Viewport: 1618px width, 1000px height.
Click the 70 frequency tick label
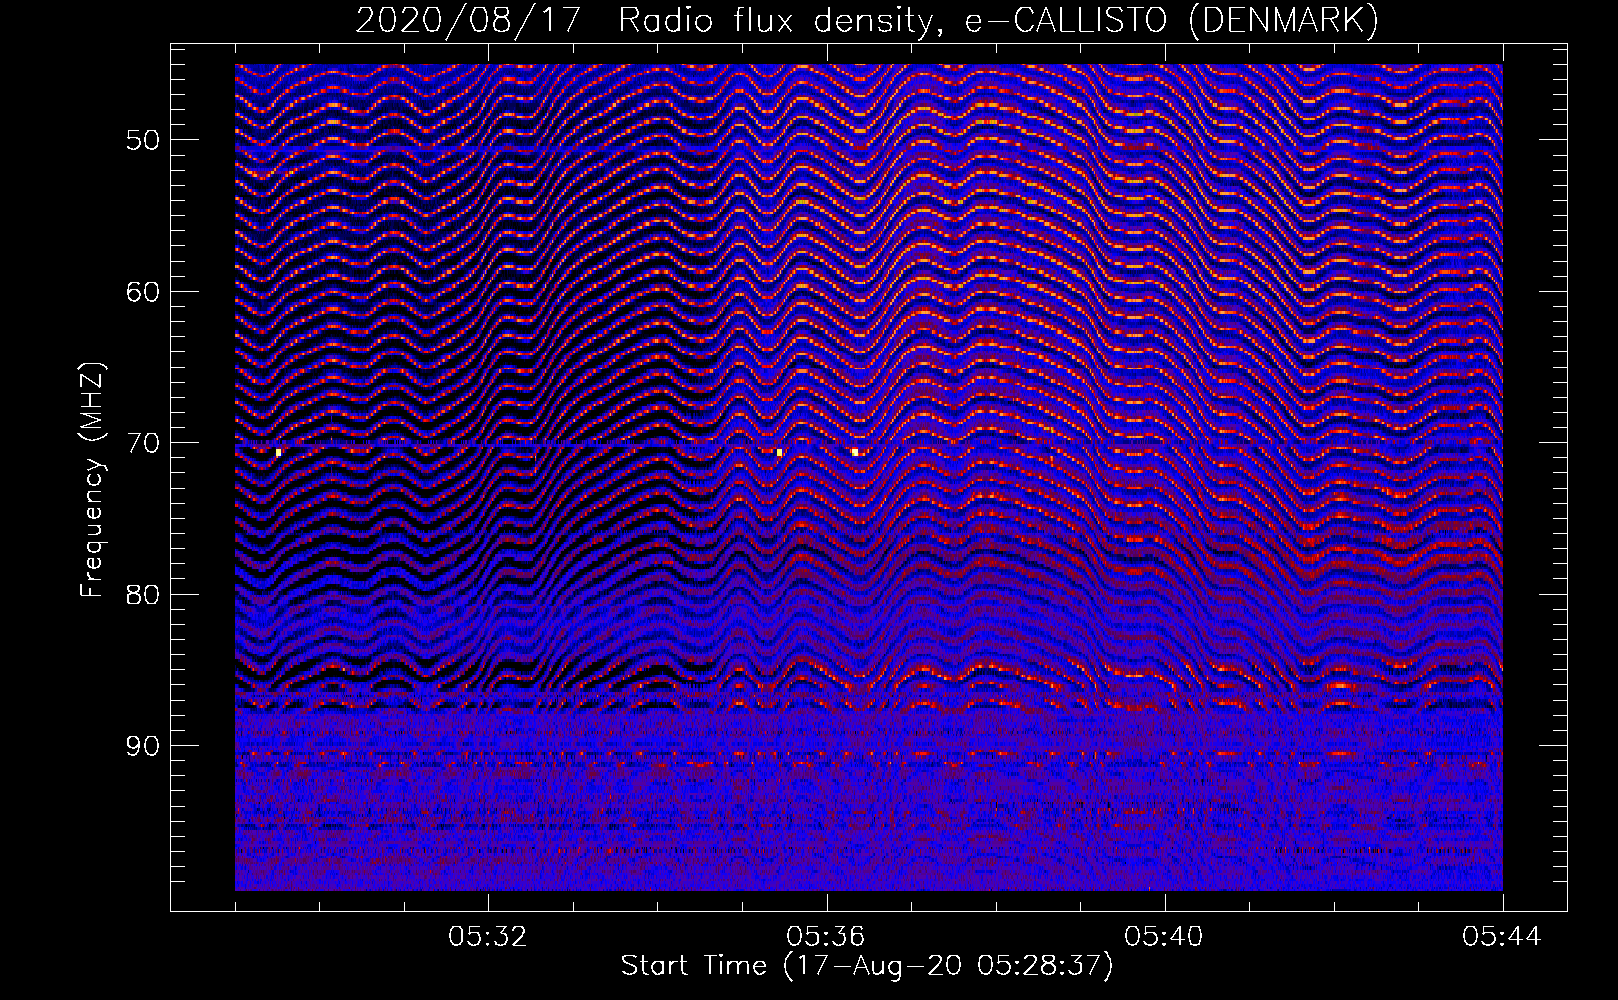[x=143, y=443]
